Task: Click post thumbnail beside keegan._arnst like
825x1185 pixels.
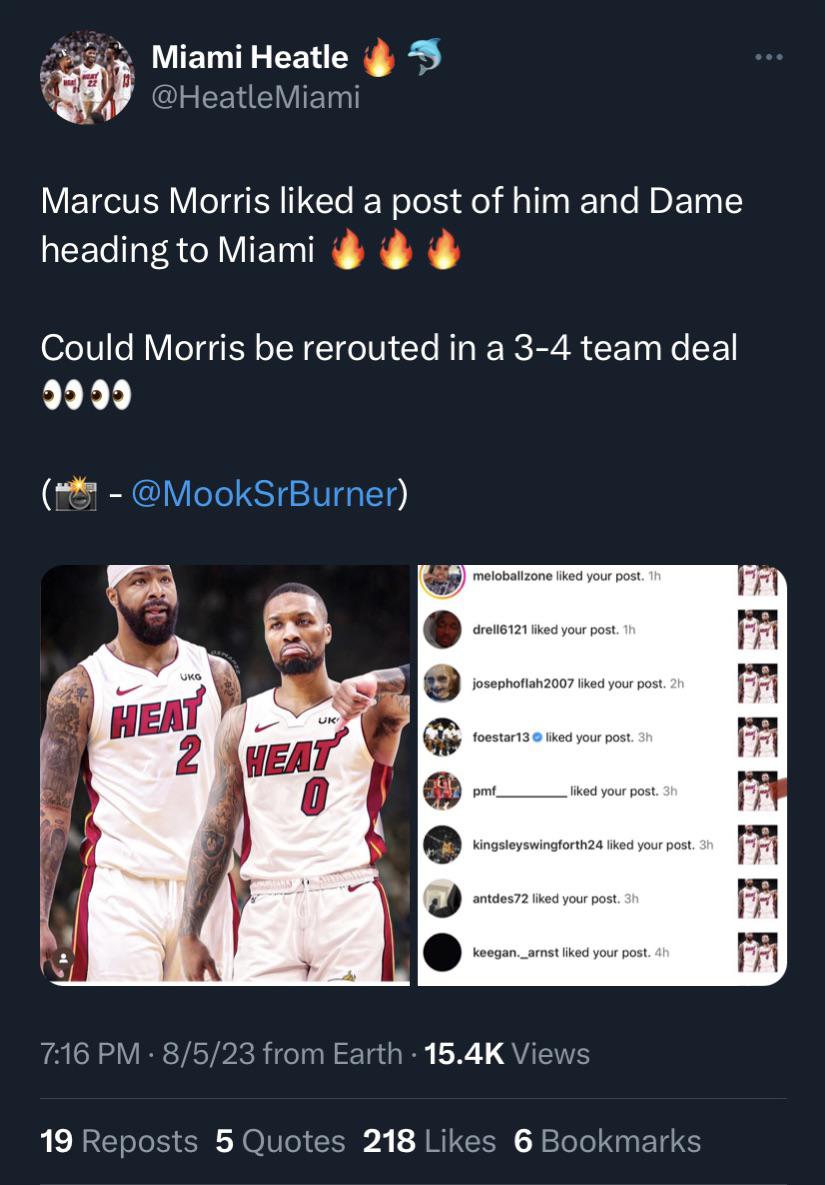Action: click(x=758, y=952)
